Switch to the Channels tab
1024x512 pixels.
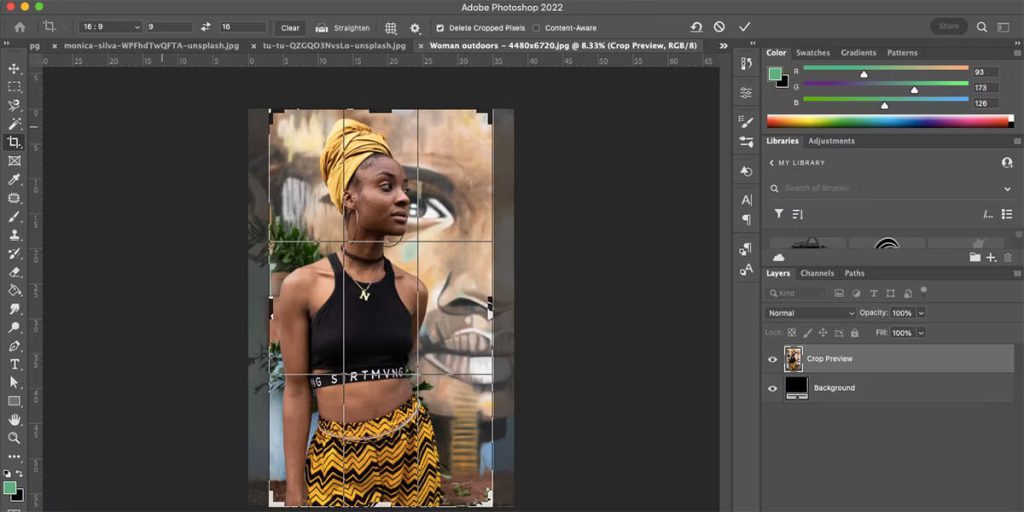tap(816, 273)
